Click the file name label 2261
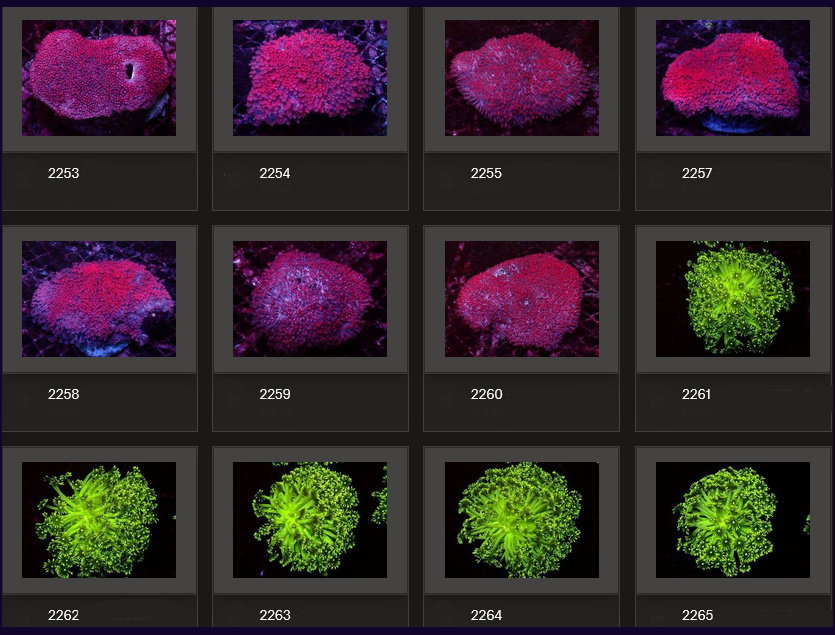This screenshot has height=635, width=835. pyautogui.click(x=697, y=394)
